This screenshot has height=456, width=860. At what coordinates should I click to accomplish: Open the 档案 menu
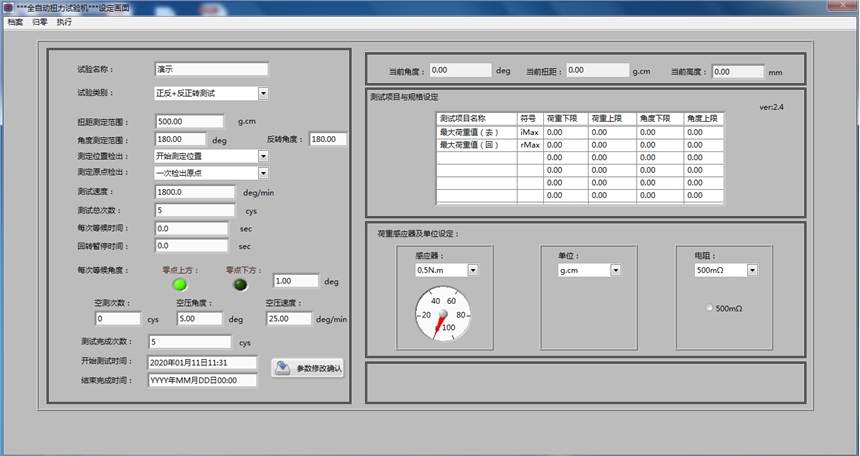14,21
